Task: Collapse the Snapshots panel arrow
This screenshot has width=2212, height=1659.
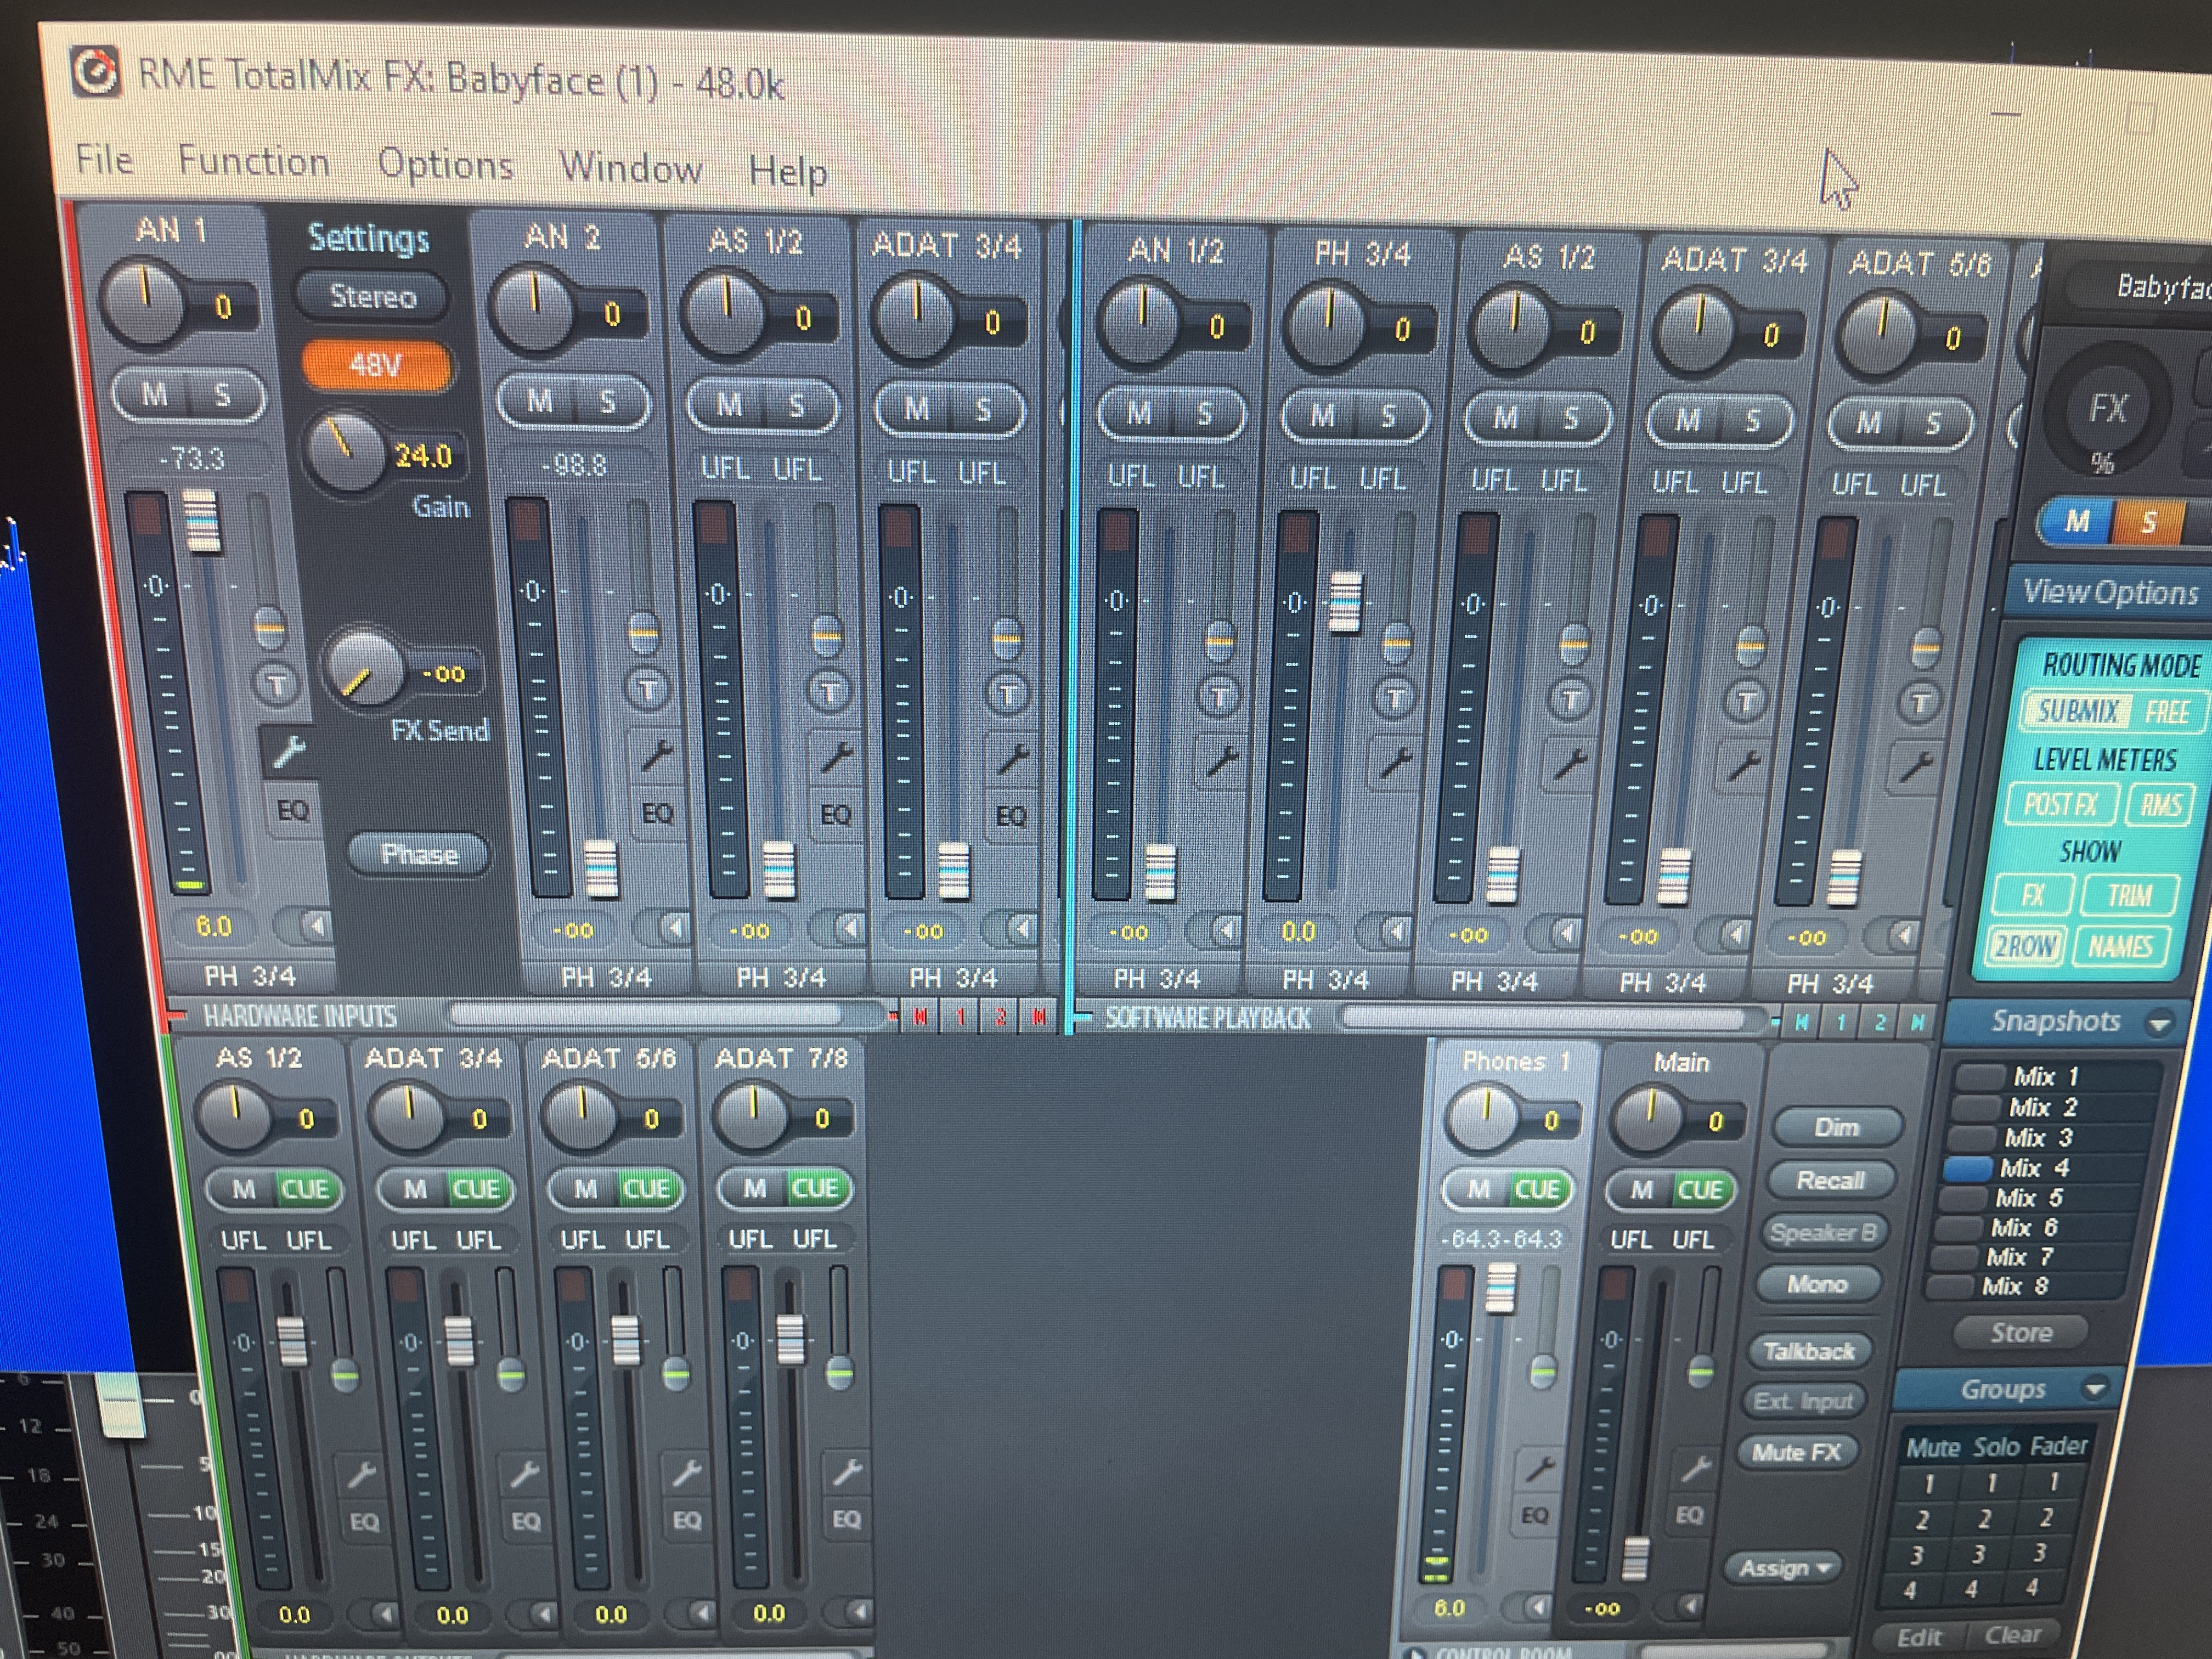Action: click(2159, 1023)
